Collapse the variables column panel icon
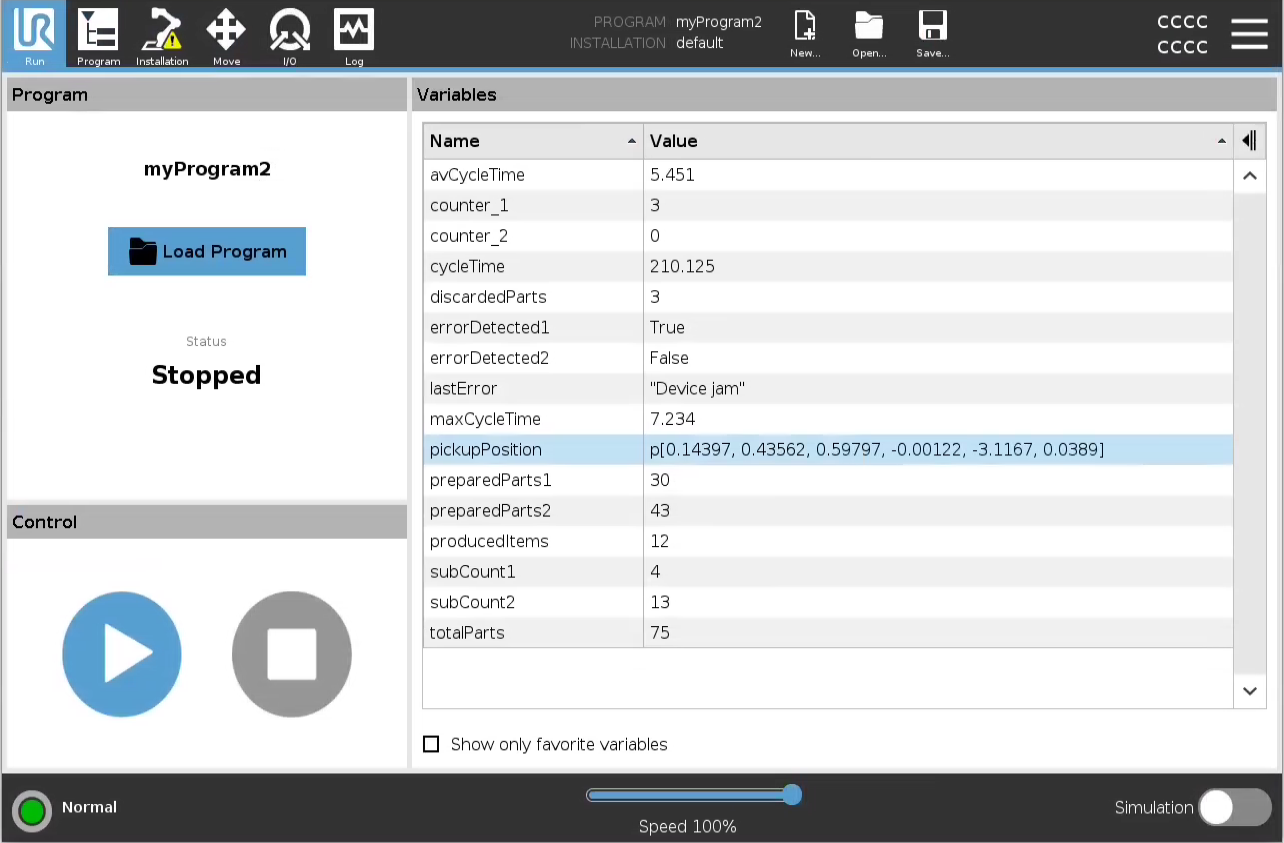Image resolution: width=1284 pixels, height=843 pixels. pyautogui.click(x=1249, y=141)
